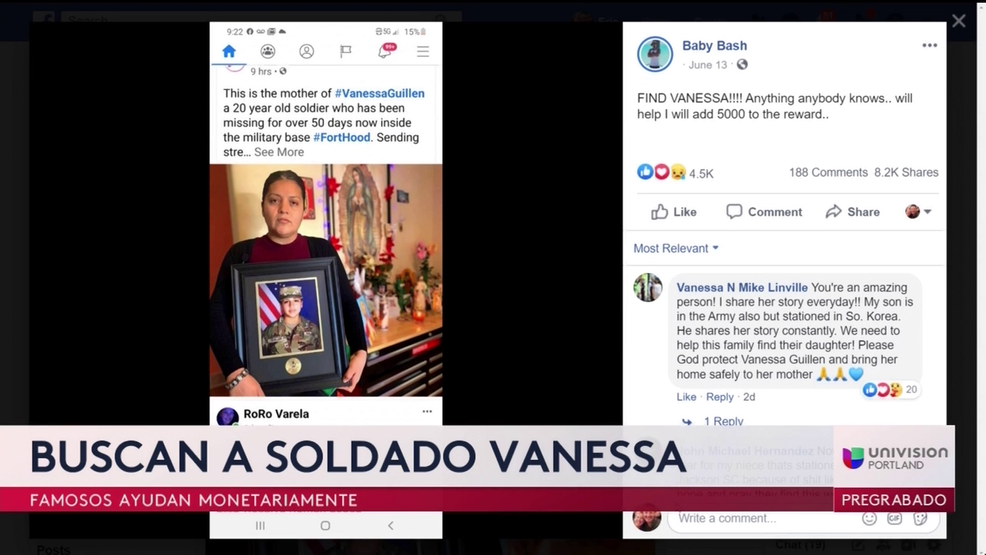The image size is (986, 555).
Task: Expand the Most Relevant comment sorting dropdown
Action: pos(676,248)
